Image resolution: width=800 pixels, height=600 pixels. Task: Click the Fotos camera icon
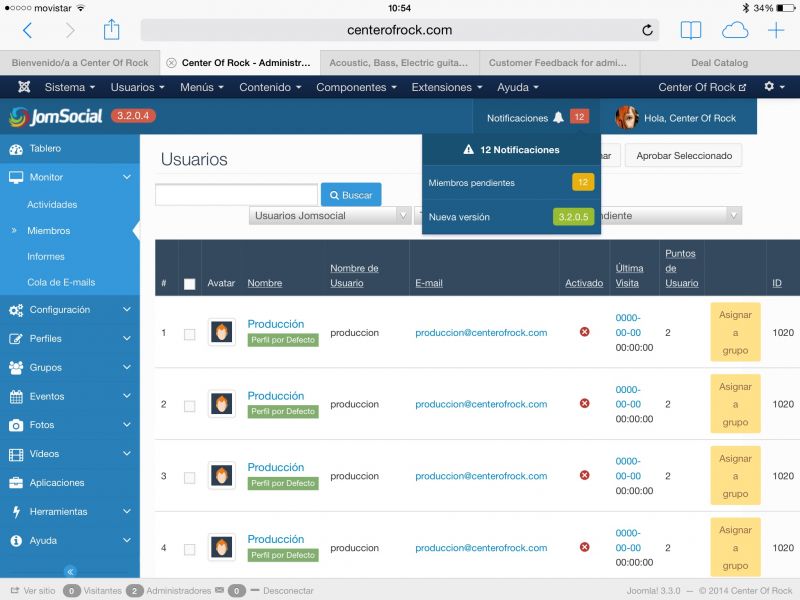(16, 425)
